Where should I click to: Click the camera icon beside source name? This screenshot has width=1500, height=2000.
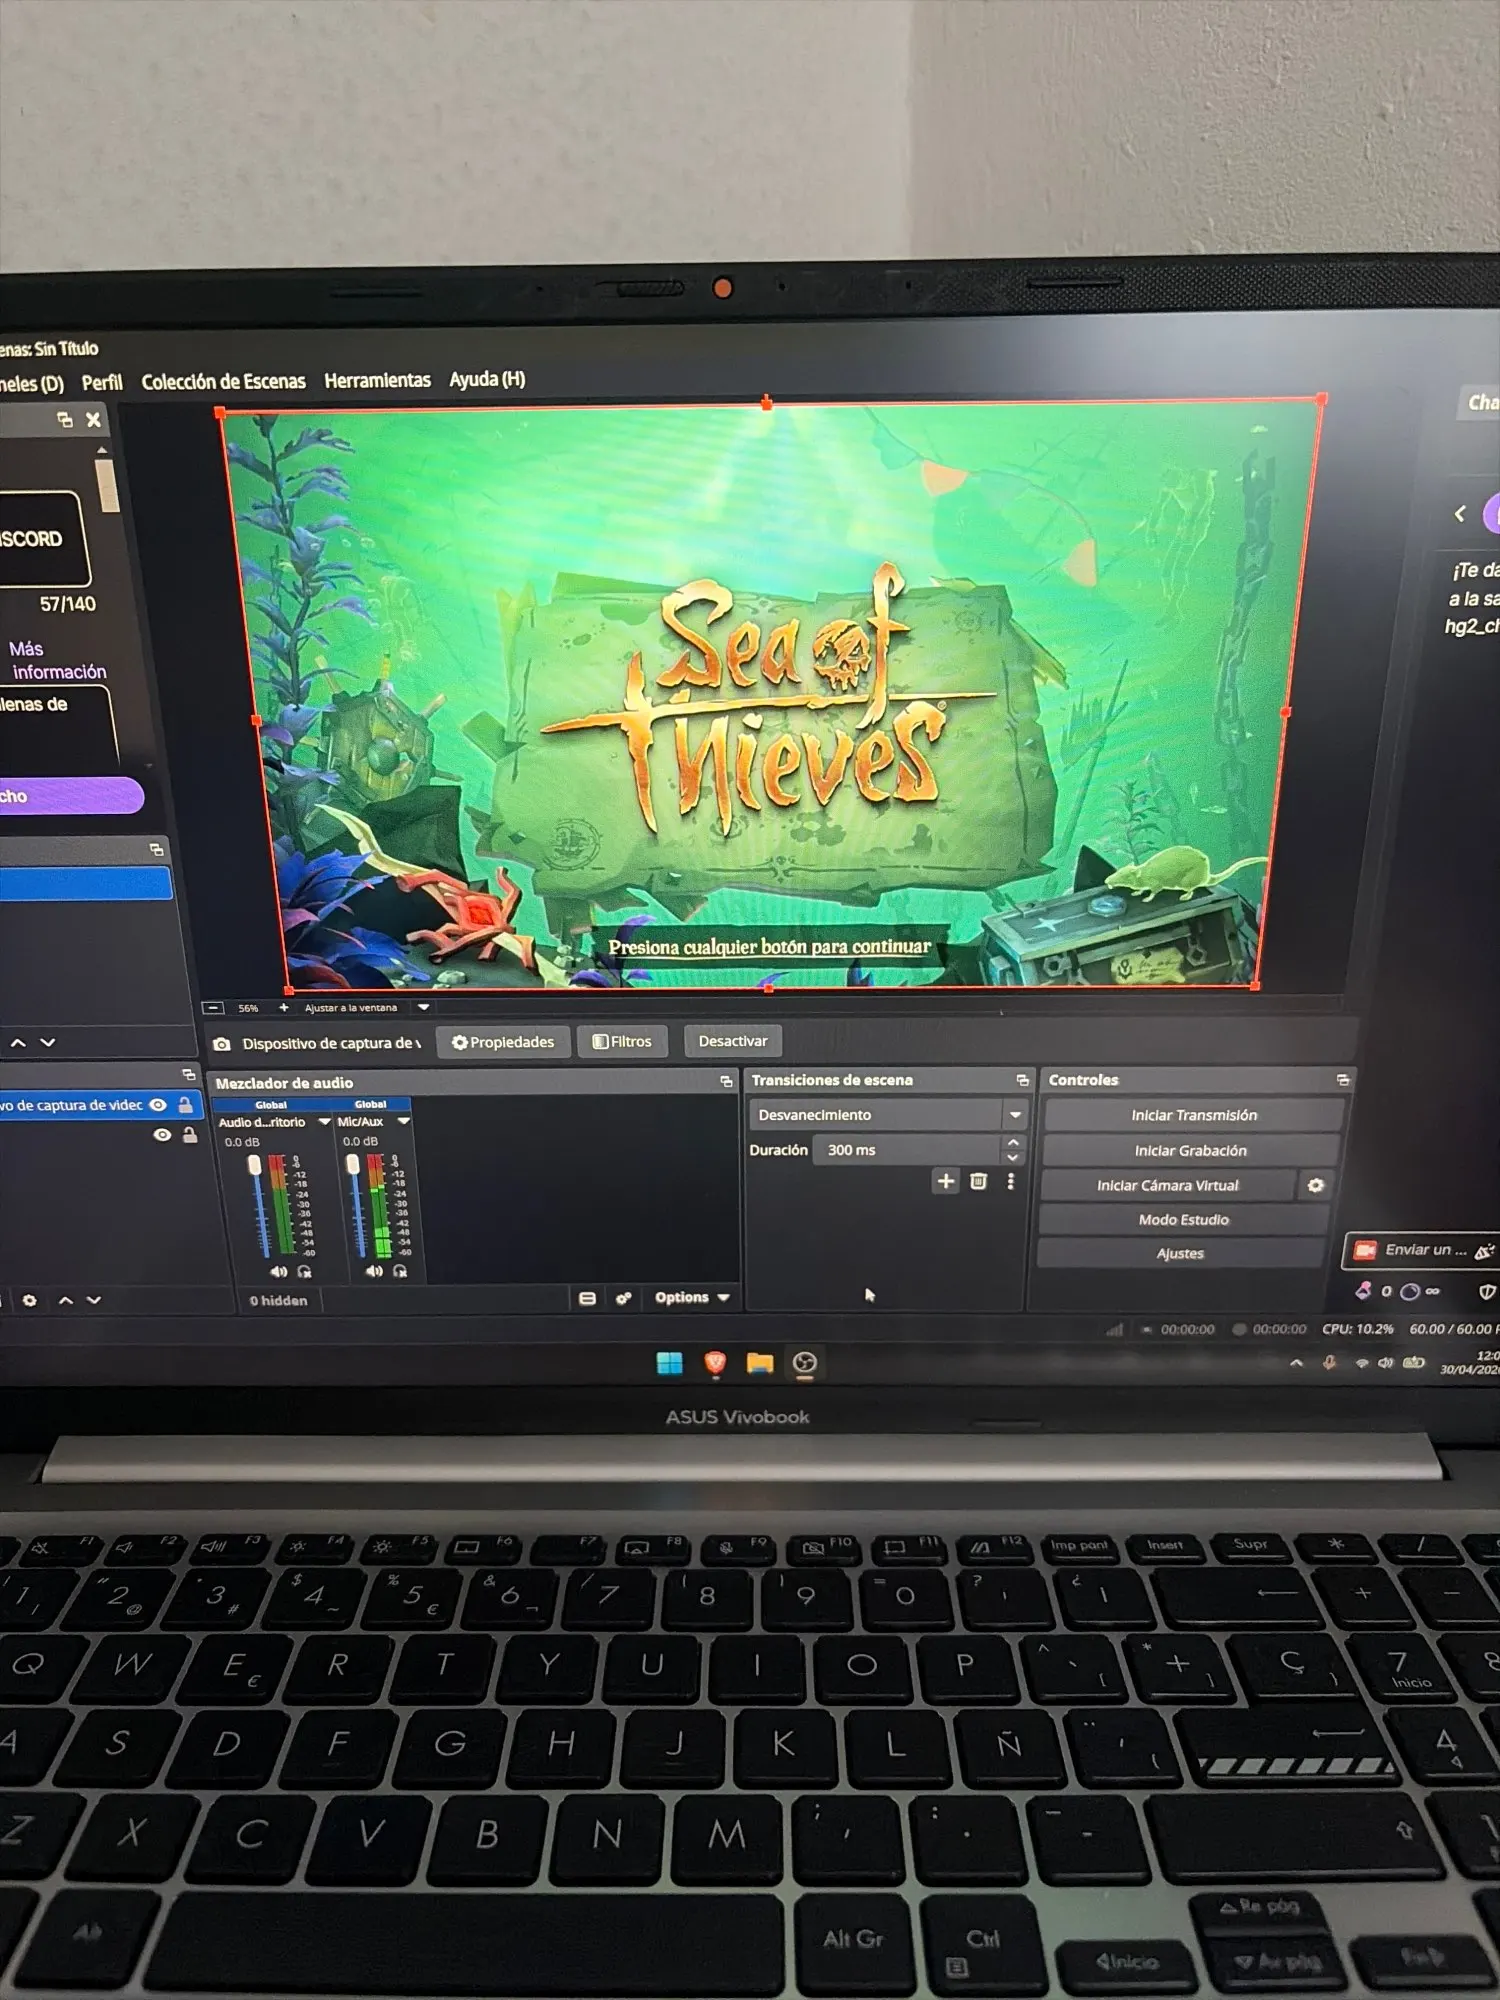click(222, 1044)
